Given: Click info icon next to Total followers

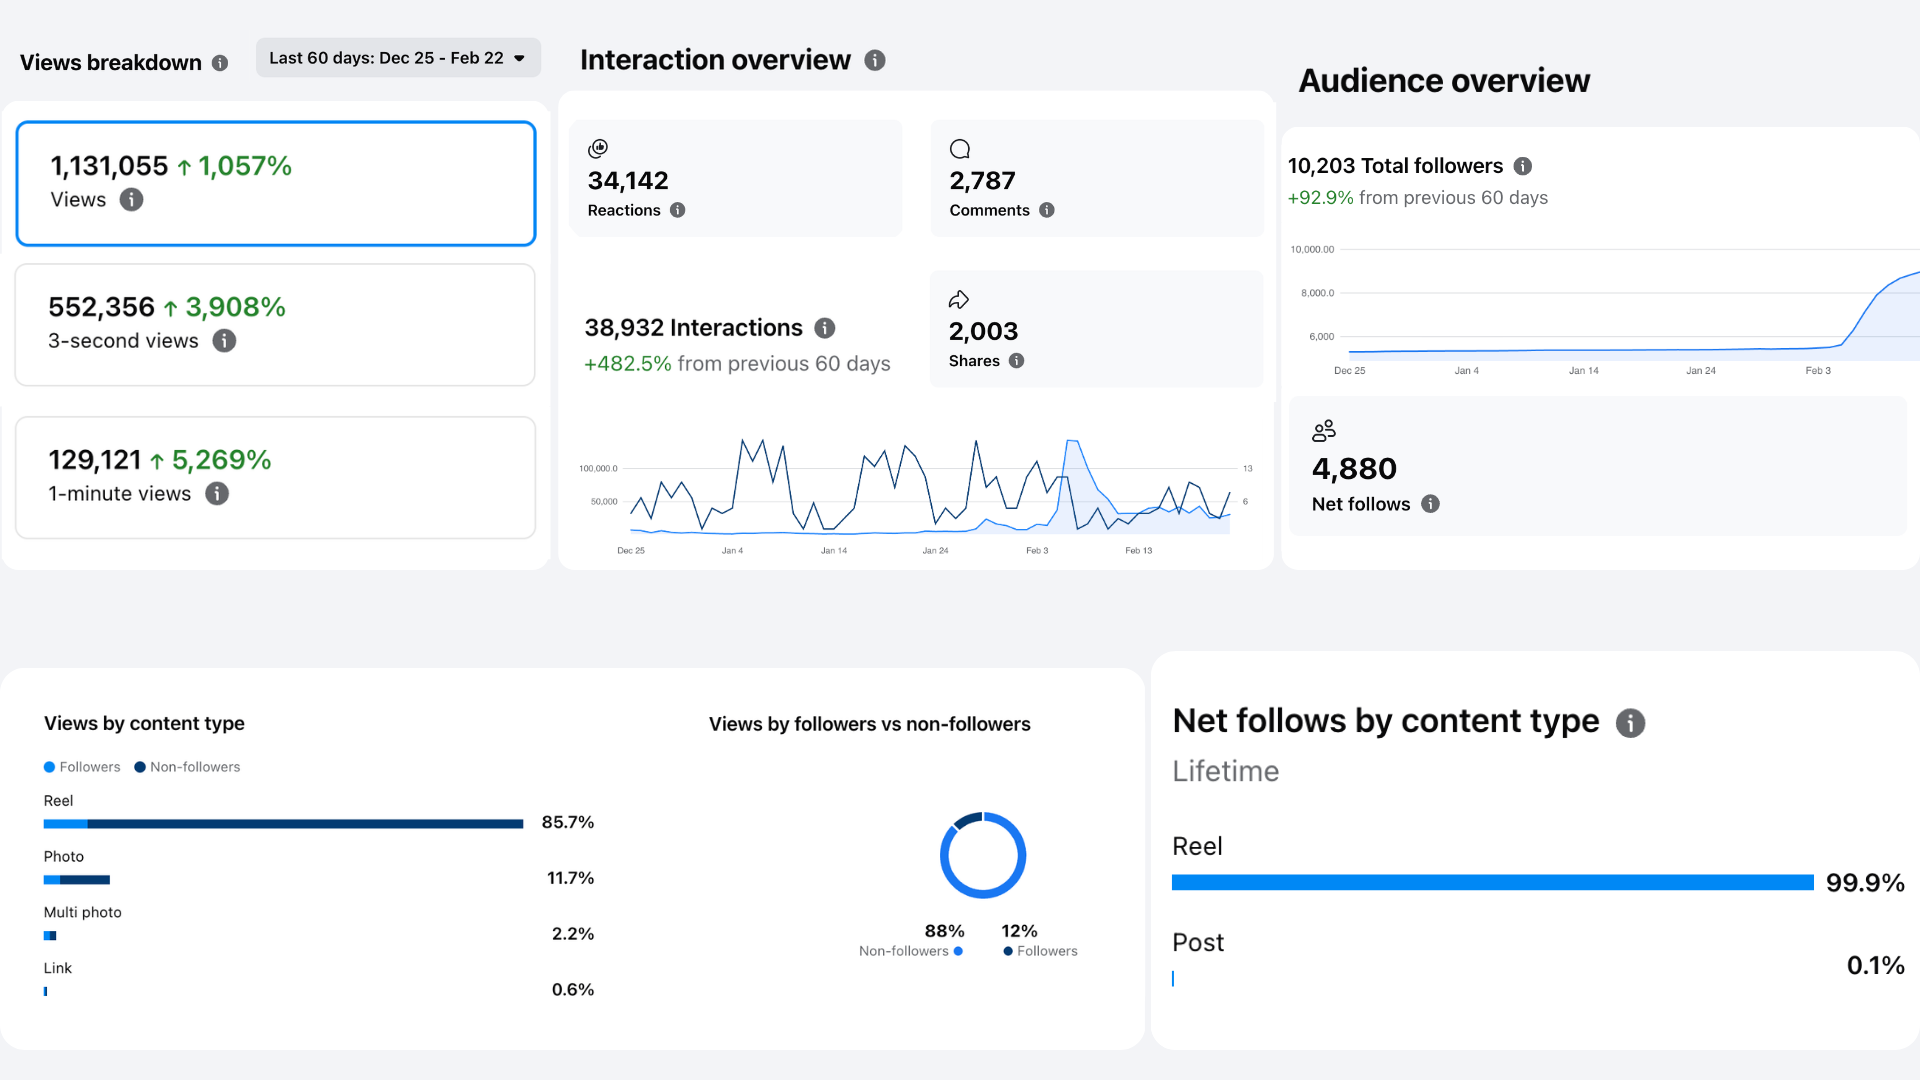Looking at the screenshot, I should click(1523, 166).
